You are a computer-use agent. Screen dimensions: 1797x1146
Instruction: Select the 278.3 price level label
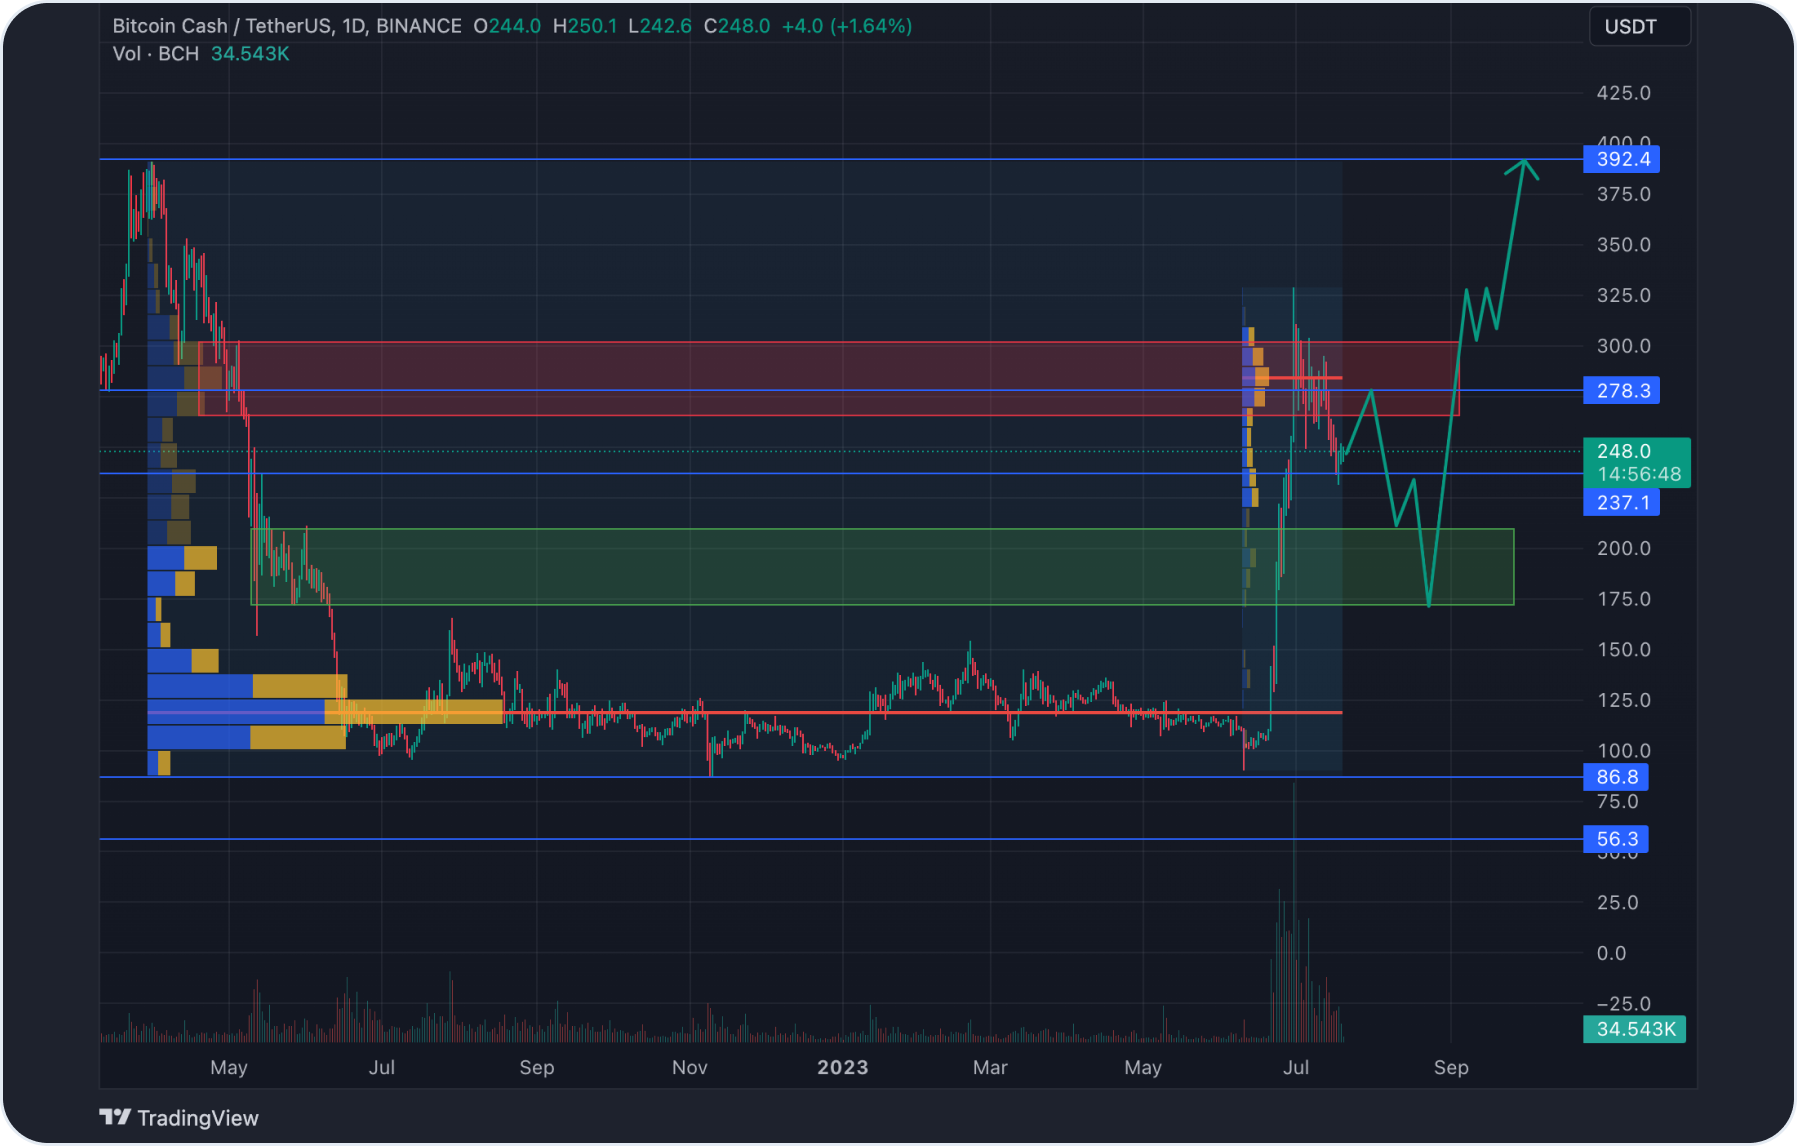[x=1622, y=391]
